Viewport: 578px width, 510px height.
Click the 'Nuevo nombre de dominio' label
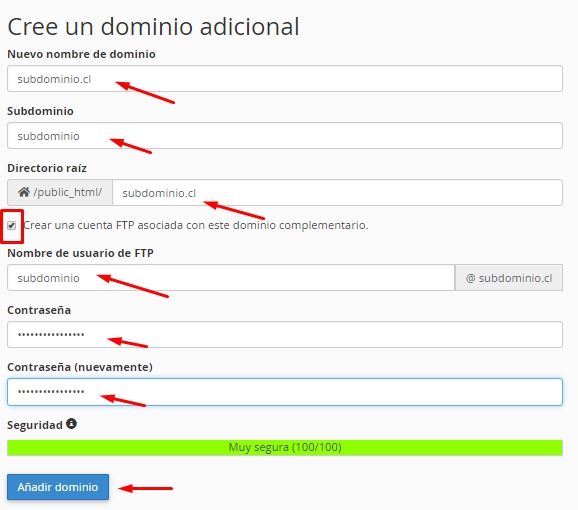point(81,54)
